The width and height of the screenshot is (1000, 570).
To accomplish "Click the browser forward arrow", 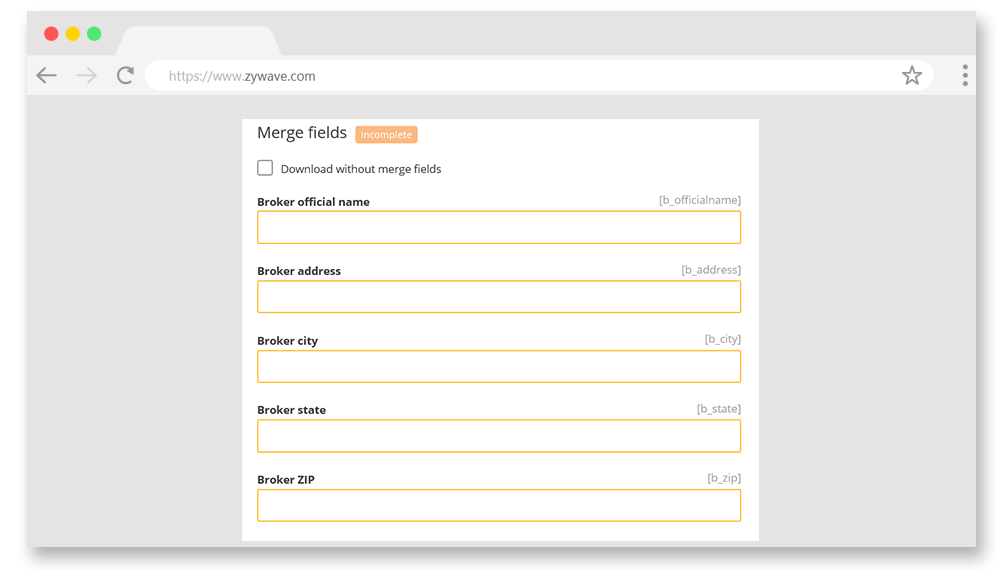I will 86,75.
